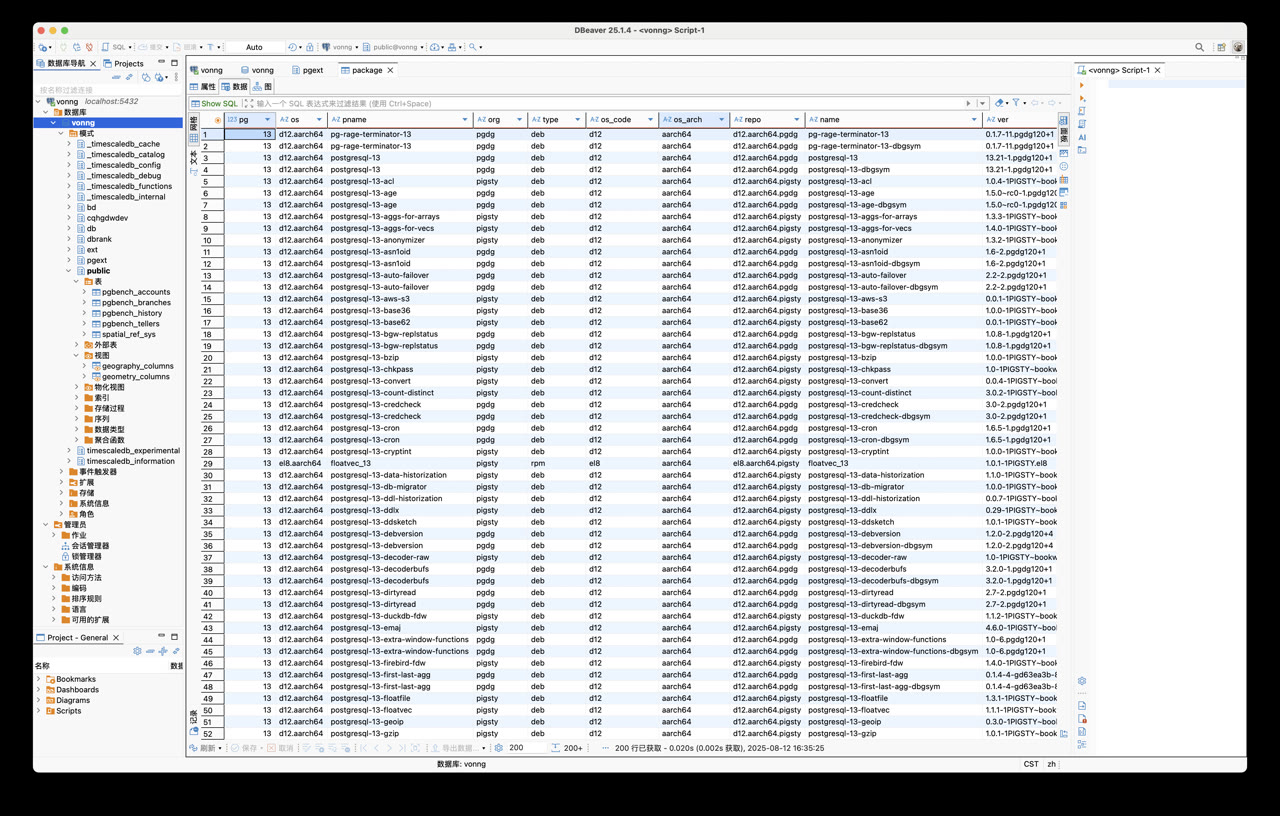Open the perspective switcher icon at top right
1280x816 pixels.
click(1222, 47)
